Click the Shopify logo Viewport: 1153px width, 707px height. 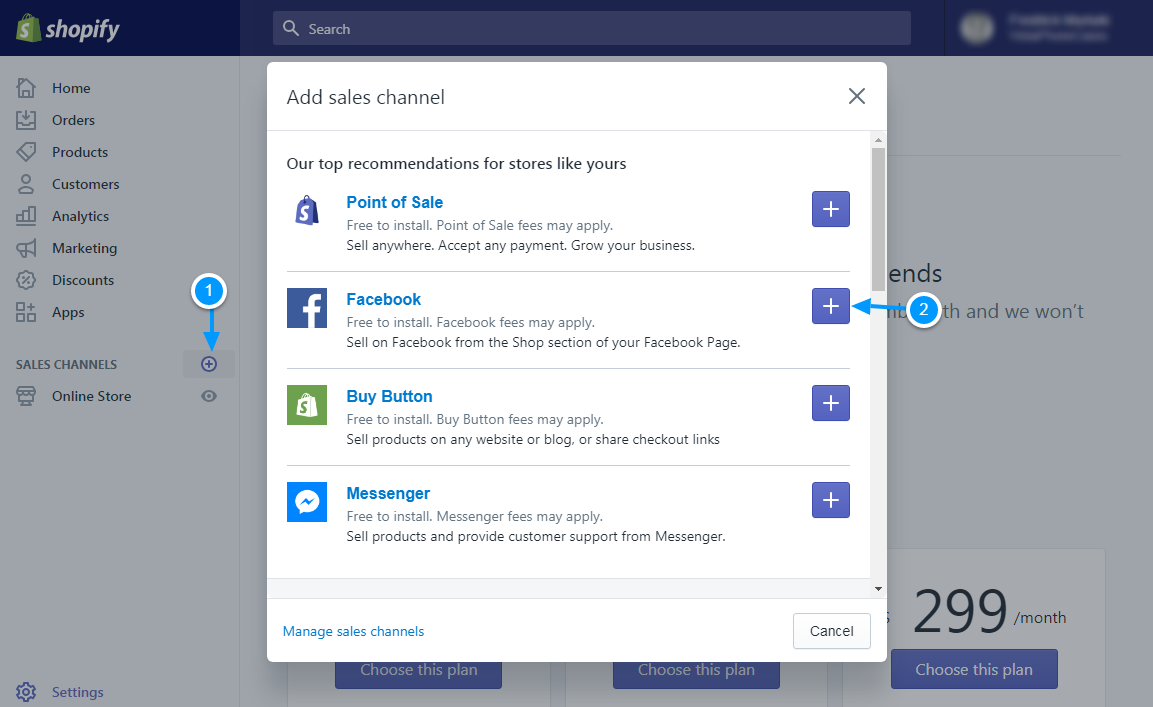[x=68, y=29]
